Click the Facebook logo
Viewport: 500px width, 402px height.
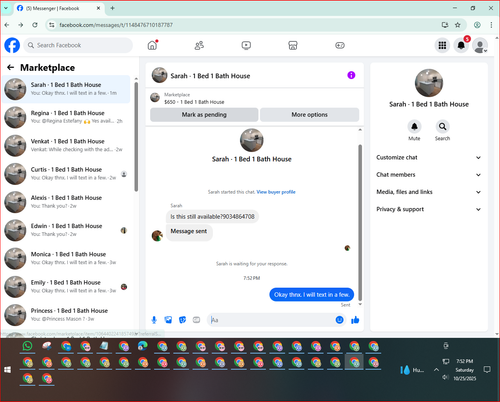tap(12, 45)
